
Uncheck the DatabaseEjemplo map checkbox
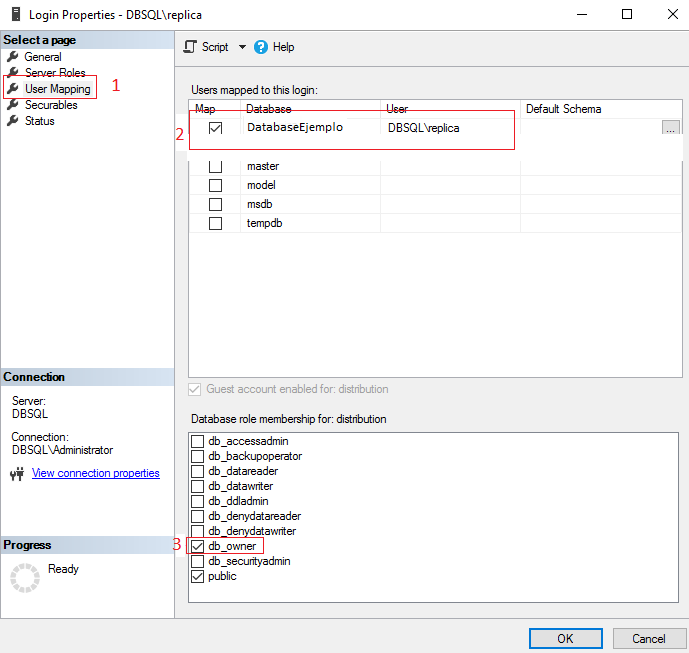[x=215, y=128]
